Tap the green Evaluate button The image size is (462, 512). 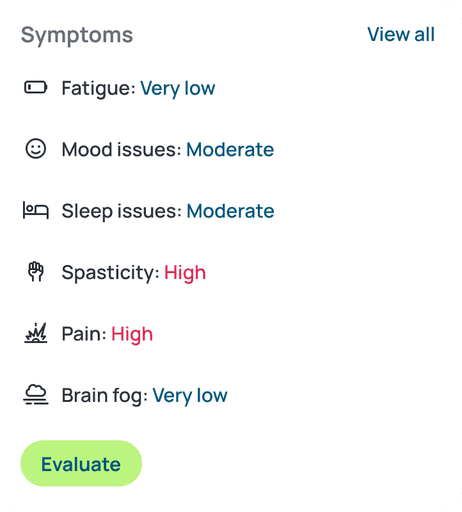pyautogui.click(x=81, y=463)
